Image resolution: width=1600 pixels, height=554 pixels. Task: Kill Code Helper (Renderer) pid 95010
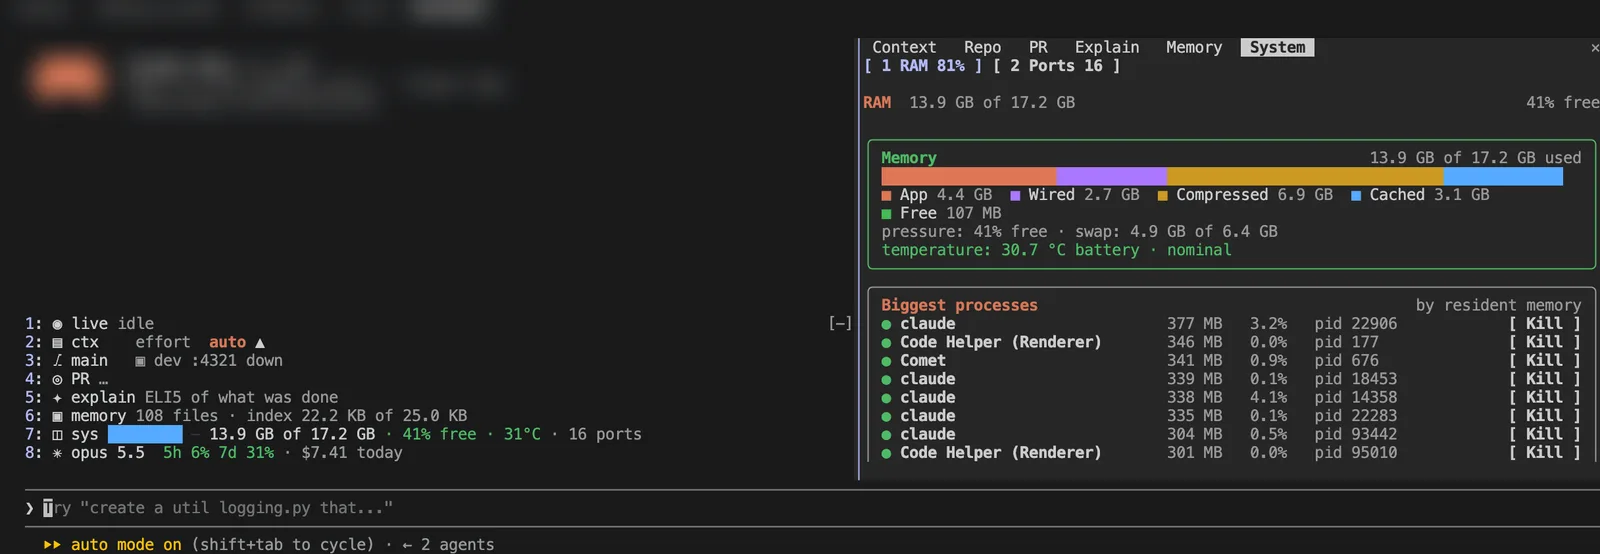click(x=1544, y=453)
